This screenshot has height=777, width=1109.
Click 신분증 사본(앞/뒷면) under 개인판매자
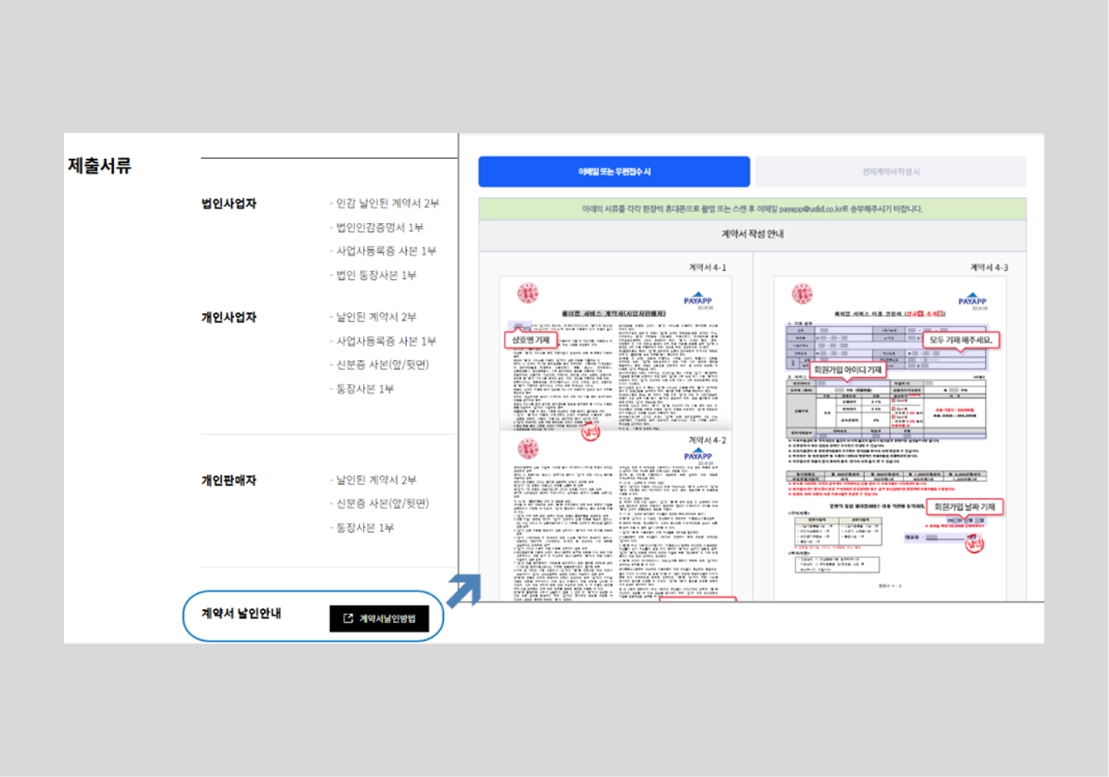click(x=379, y=503)
